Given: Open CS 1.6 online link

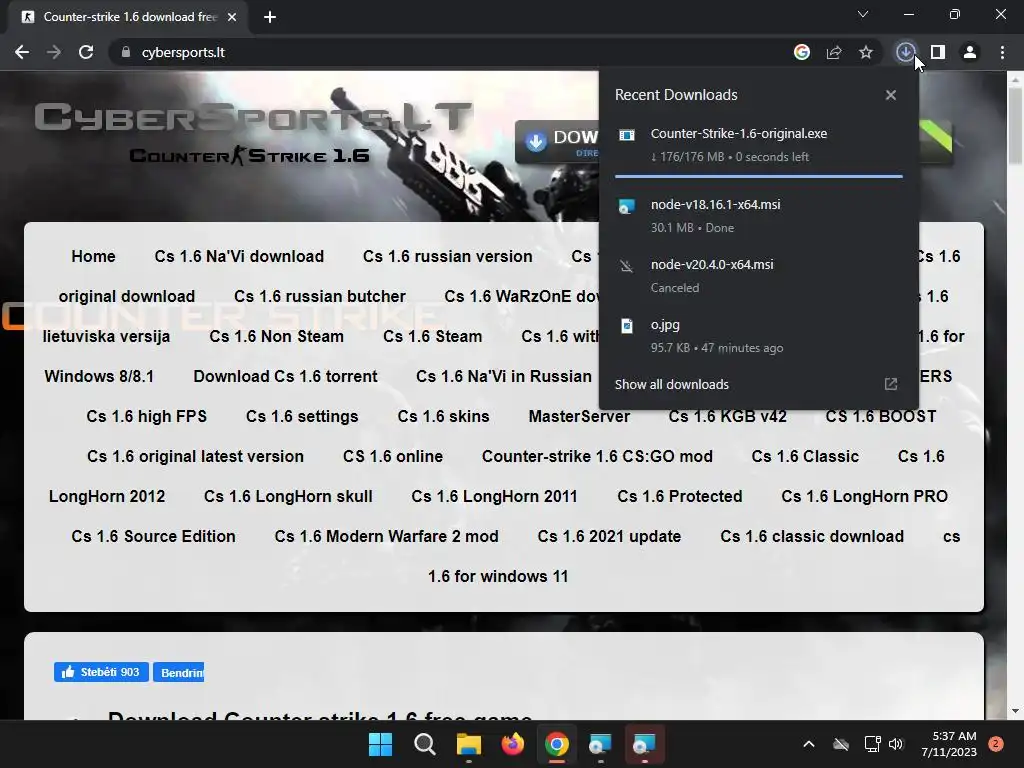Looking at the screenshot, I should pyautogui.click(x=392, y=456).
